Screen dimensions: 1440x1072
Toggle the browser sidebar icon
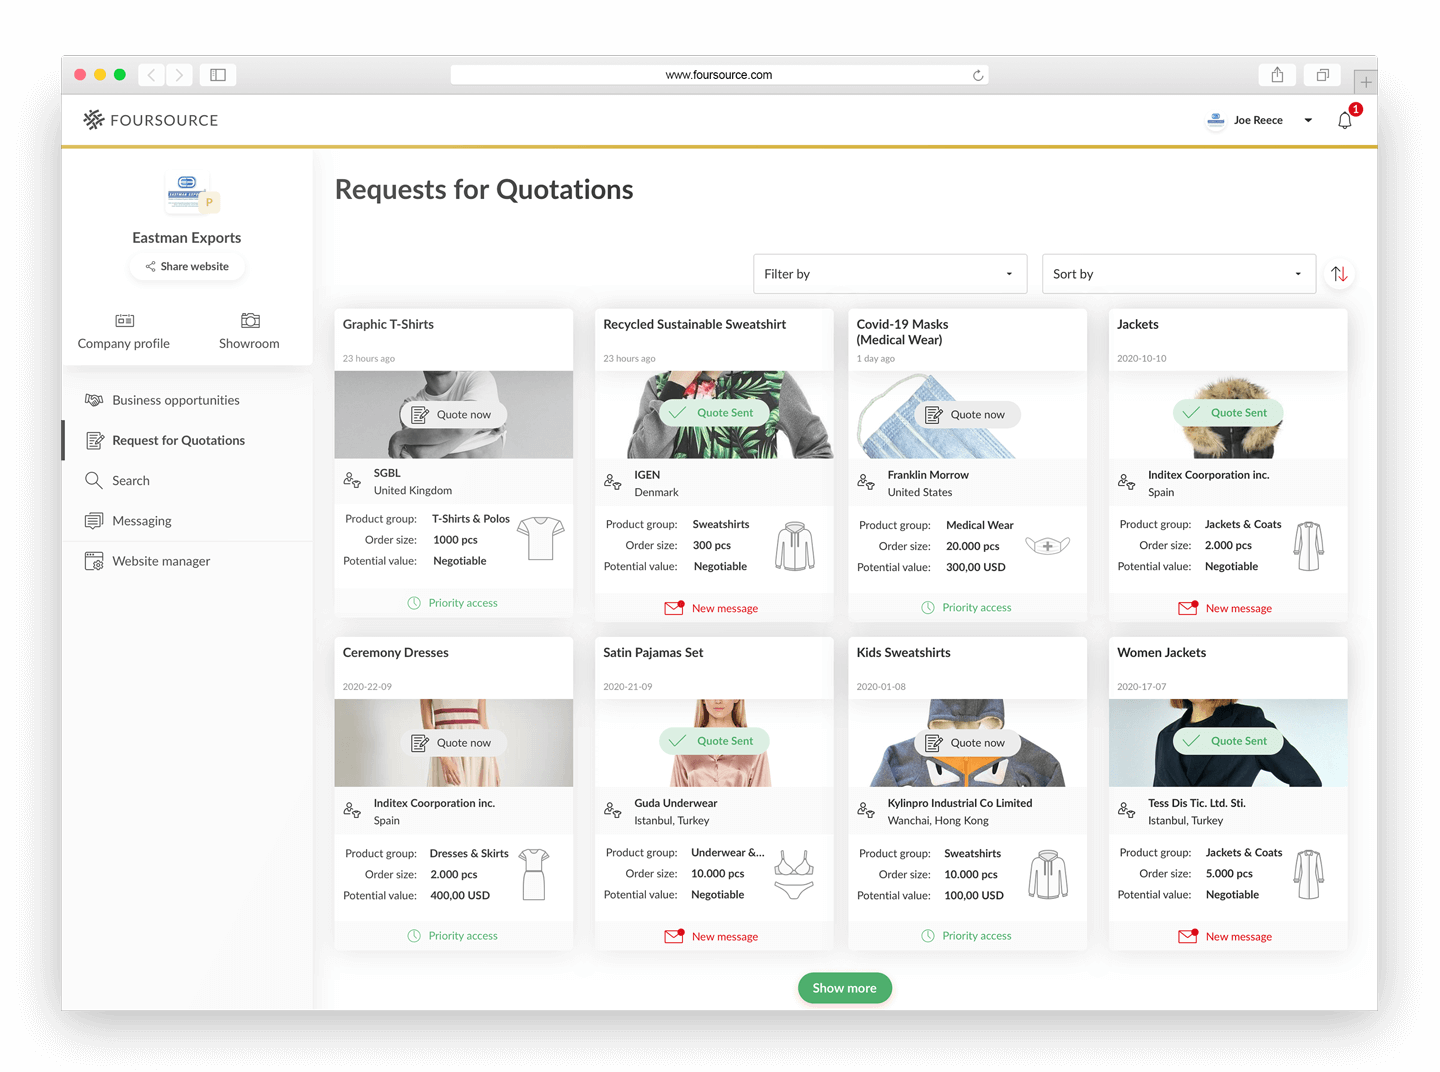218,75
